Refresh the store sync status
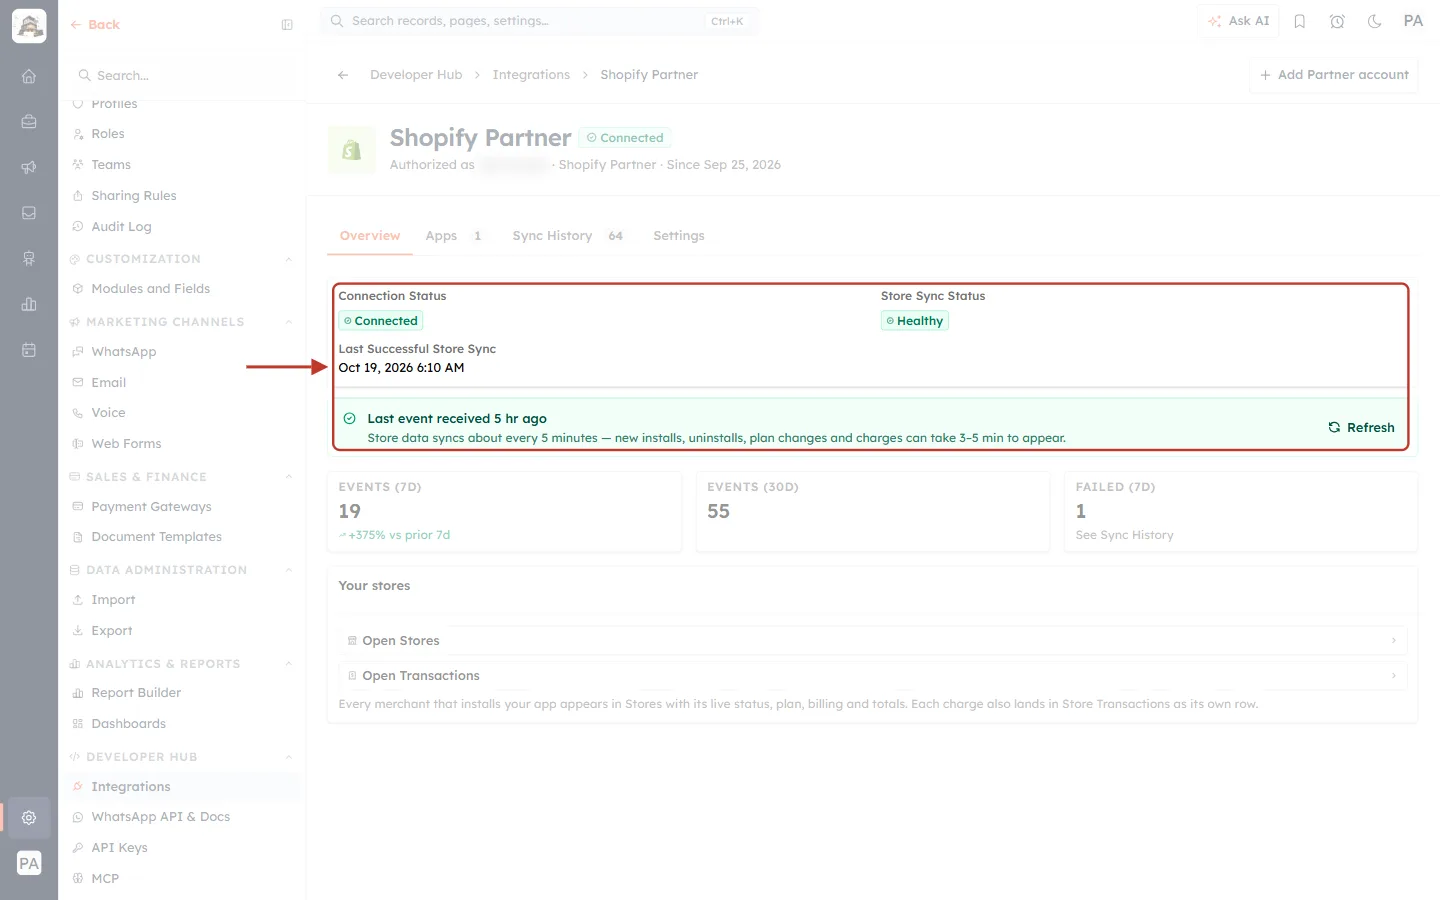 1361,427
